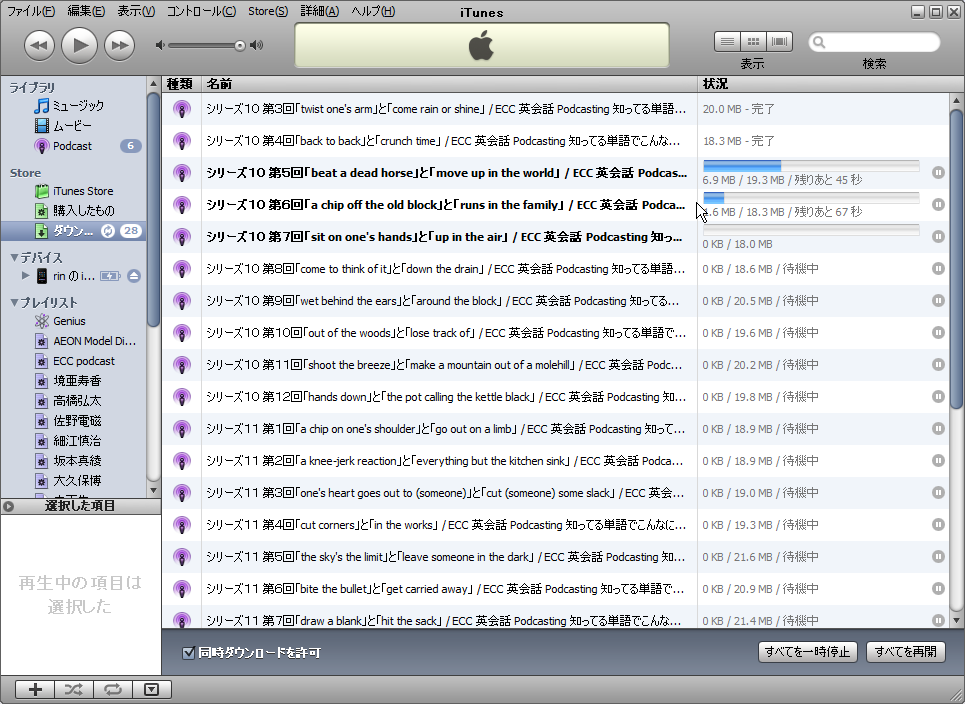Screen dimensions: 965x704
Task: Sort by the 名前 column header
Action: (x=449, y=84)
